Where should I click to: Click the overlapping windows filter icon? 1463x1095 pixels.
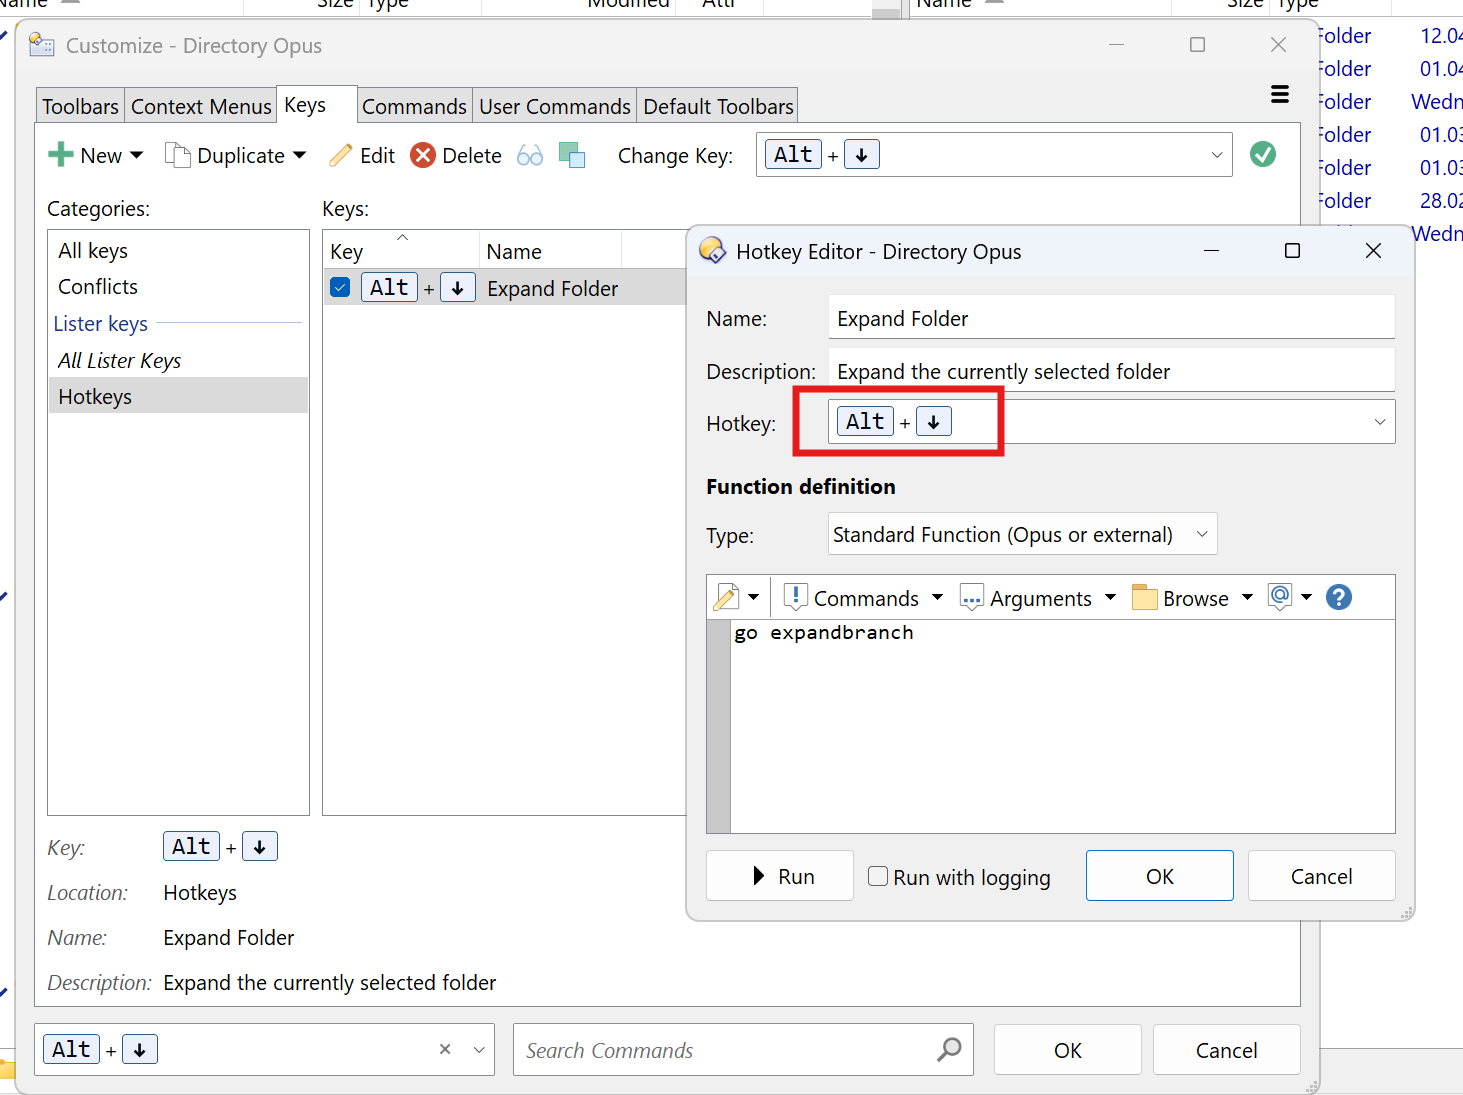(x=572, y=155)
